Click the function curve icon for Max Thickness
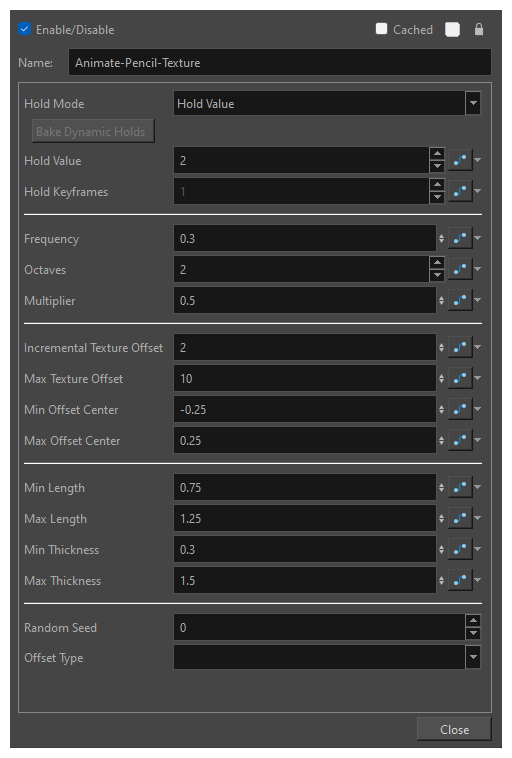This screenshot has height=758, width=512. pos(460,581)
